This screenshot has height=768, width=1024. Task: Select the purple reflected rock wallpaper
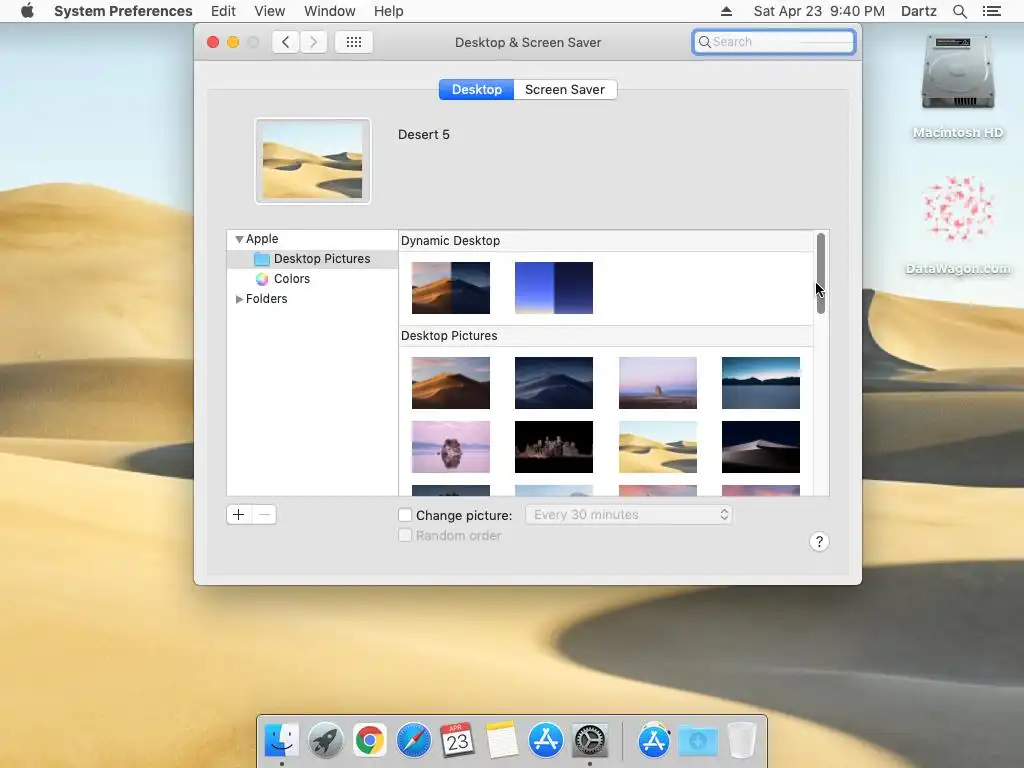[x=451, y=447]
